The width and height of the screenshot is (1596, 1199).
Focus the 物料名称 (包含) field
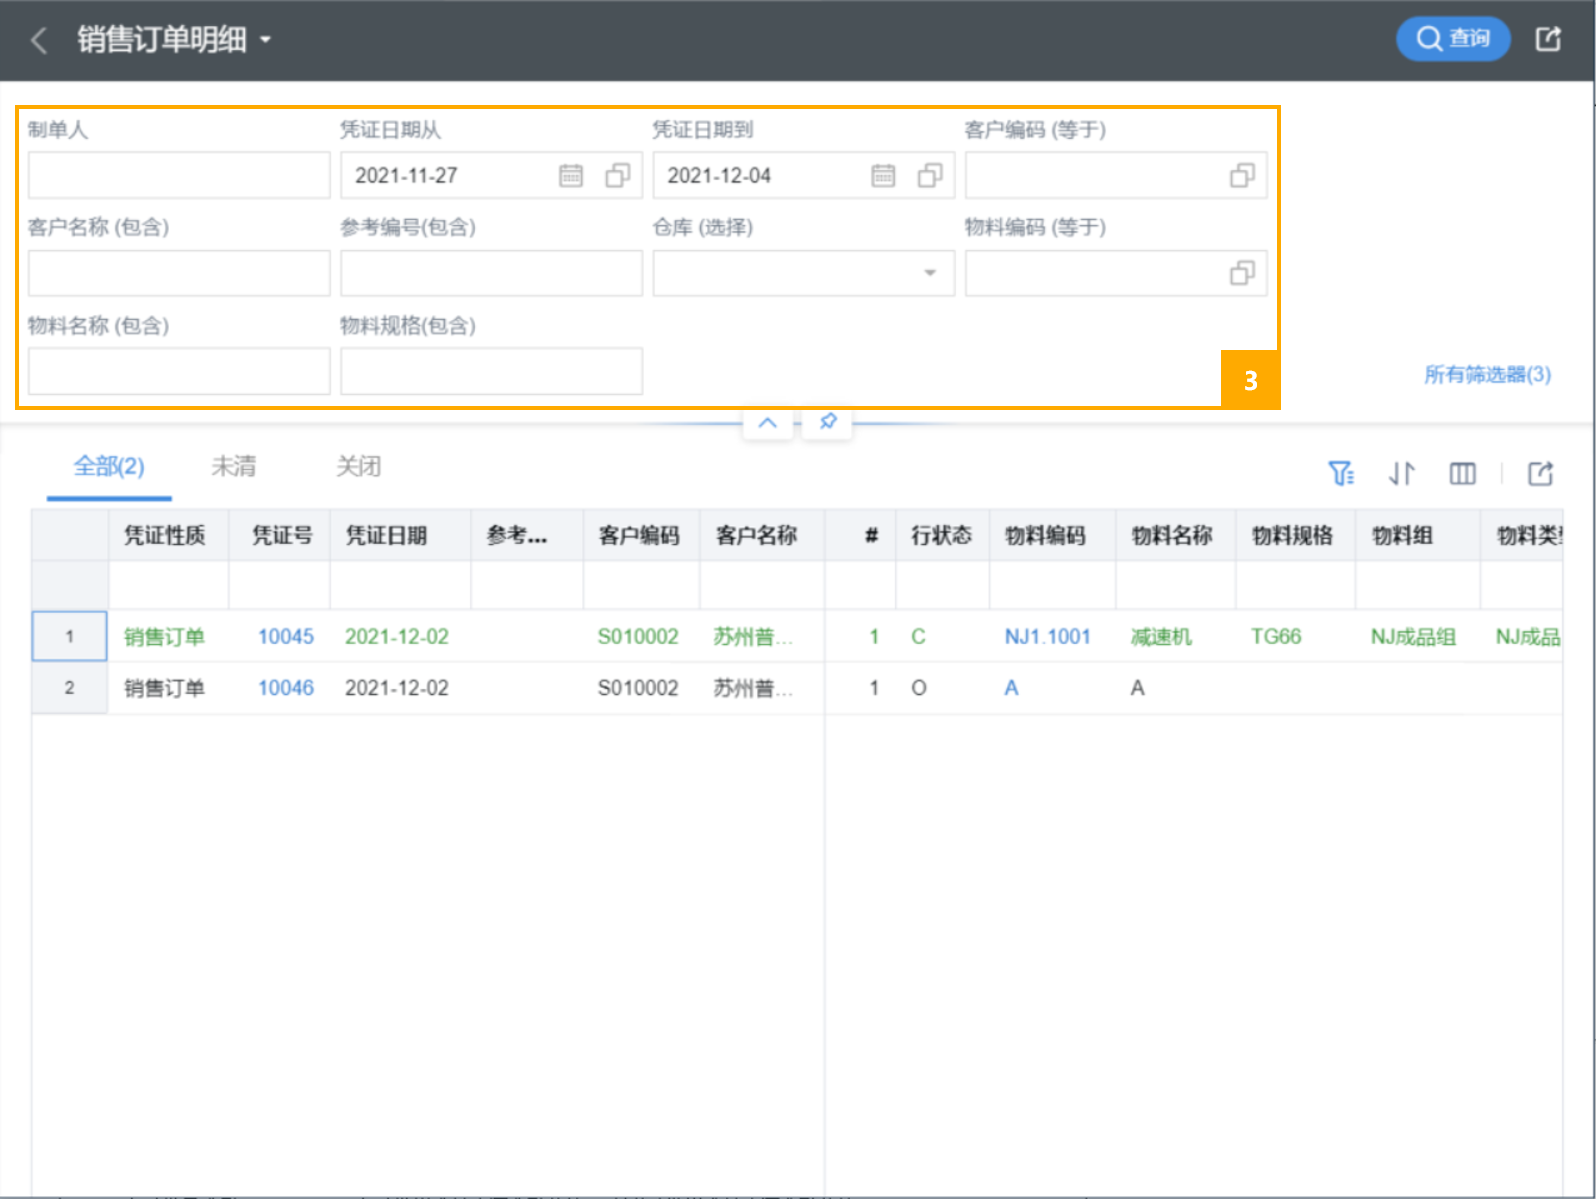pyautogui.click(x=179, y=371)
